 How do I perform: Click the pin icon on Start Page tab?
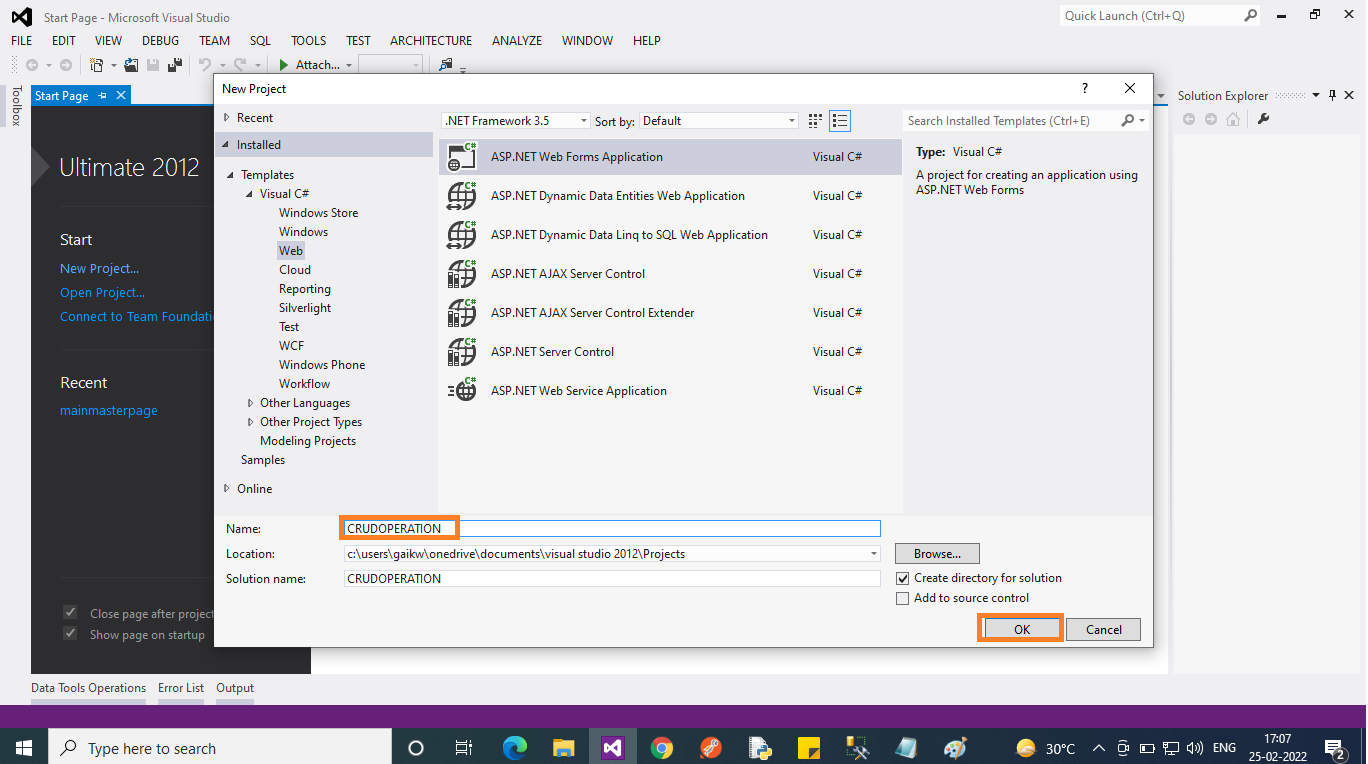click(x=103, y=96)
